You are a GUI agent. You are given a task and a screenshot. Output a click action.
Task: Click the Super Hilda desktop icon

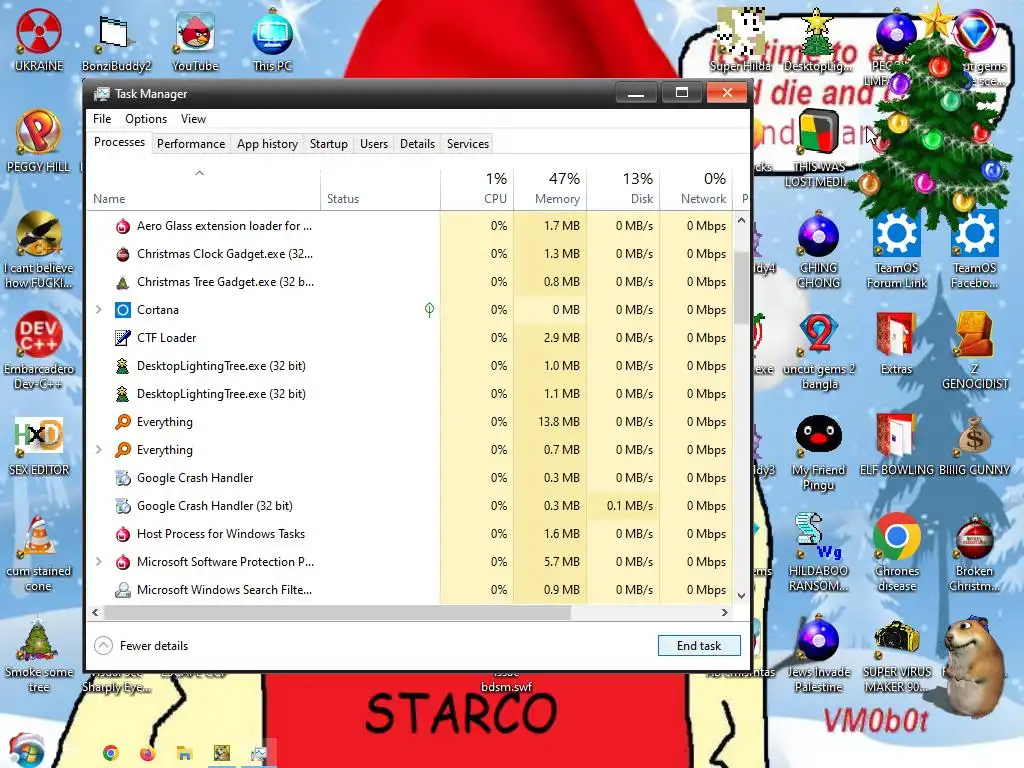[x=741, y=40]
